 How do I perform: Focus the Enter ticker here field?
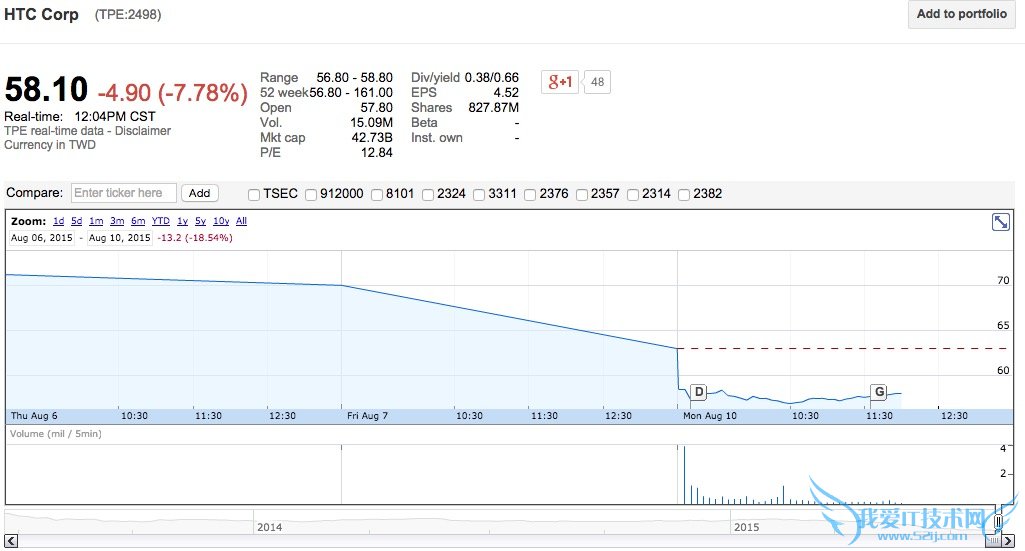pyautogui.click(x=123, y=193)
